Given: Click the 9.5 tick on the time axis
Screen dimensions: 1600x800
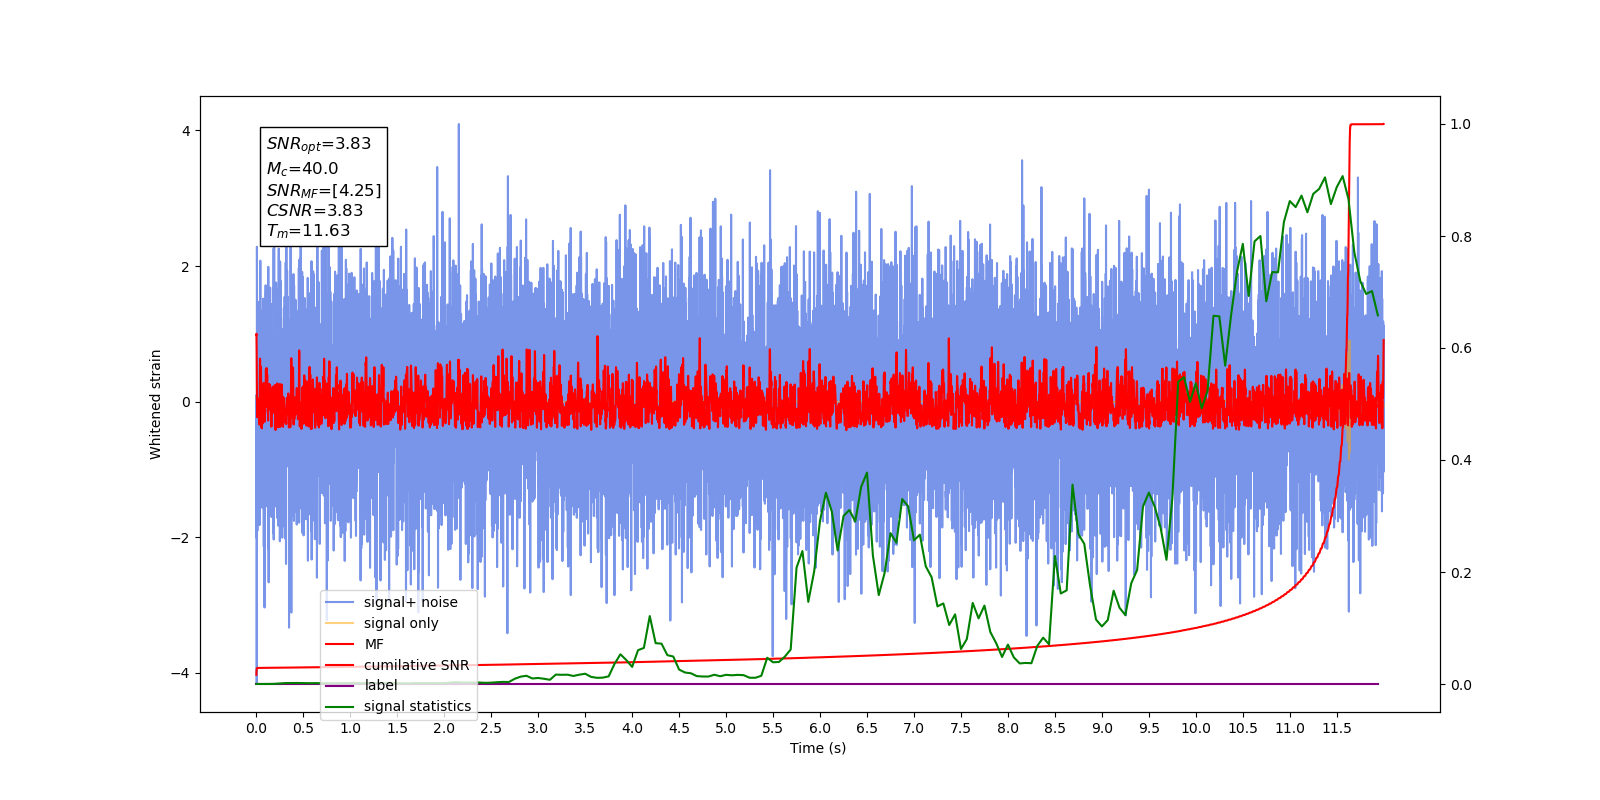Looking at the screenshot, I should 1149,728.
